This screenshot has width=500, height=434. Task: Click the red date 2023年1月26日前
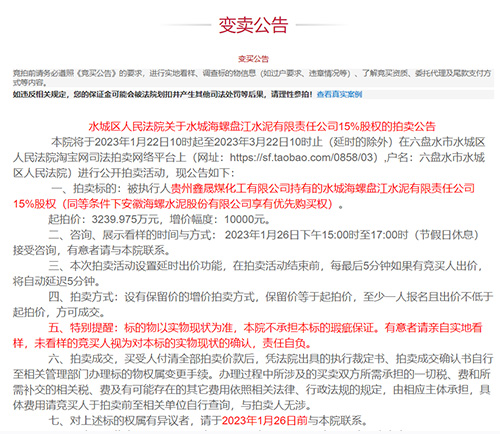(x=264, y=421)
